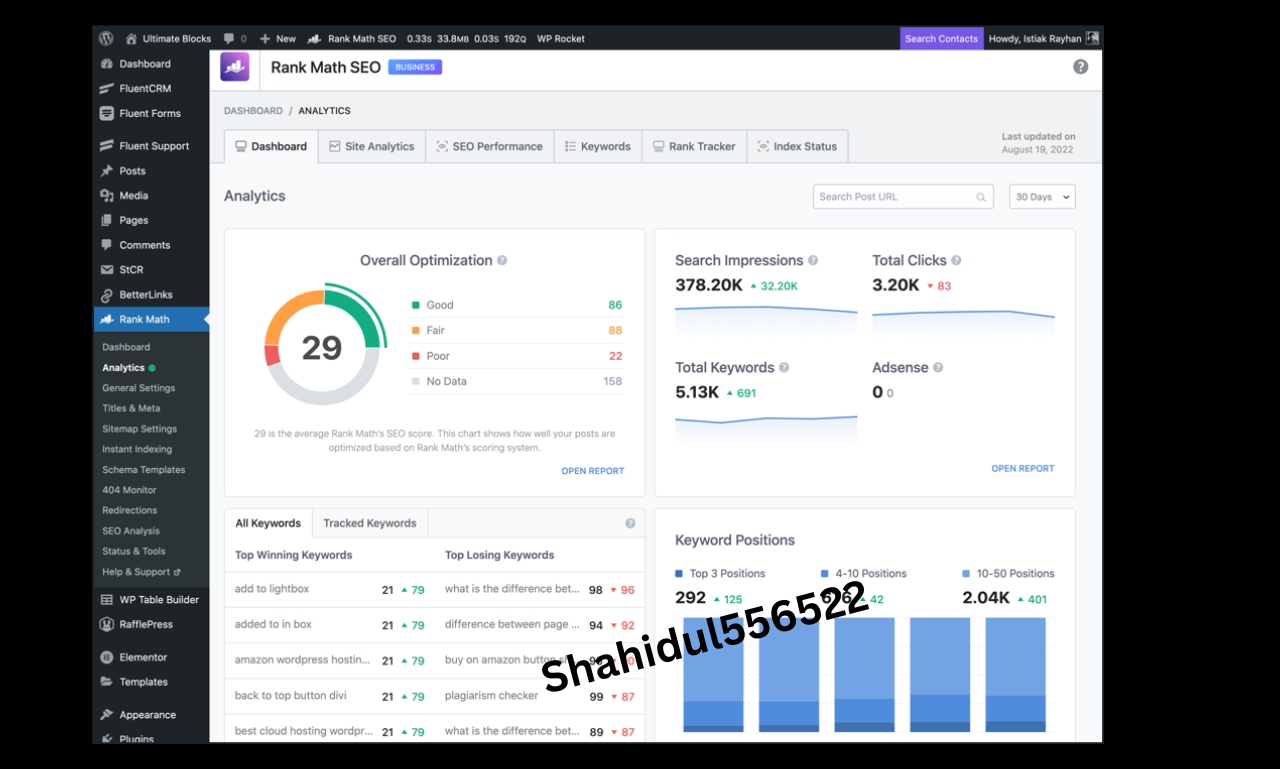The height and width of the screenshot is (769, 1280).
Task: Open the 30 Days date range dropdown
Action: 1042,196
